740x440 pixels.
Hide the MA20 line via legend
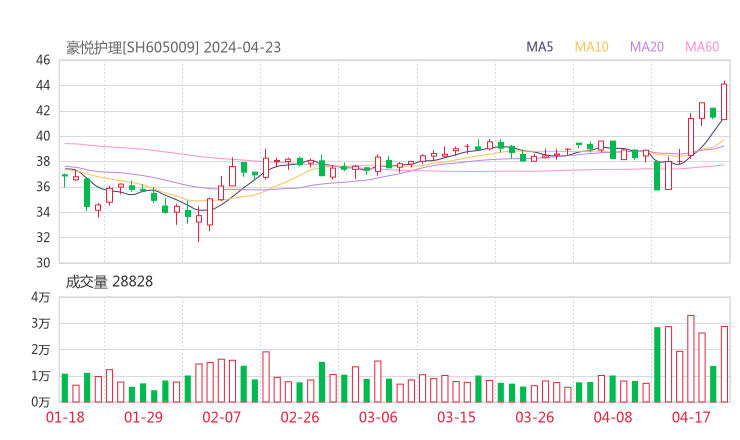tap(647, 47)
